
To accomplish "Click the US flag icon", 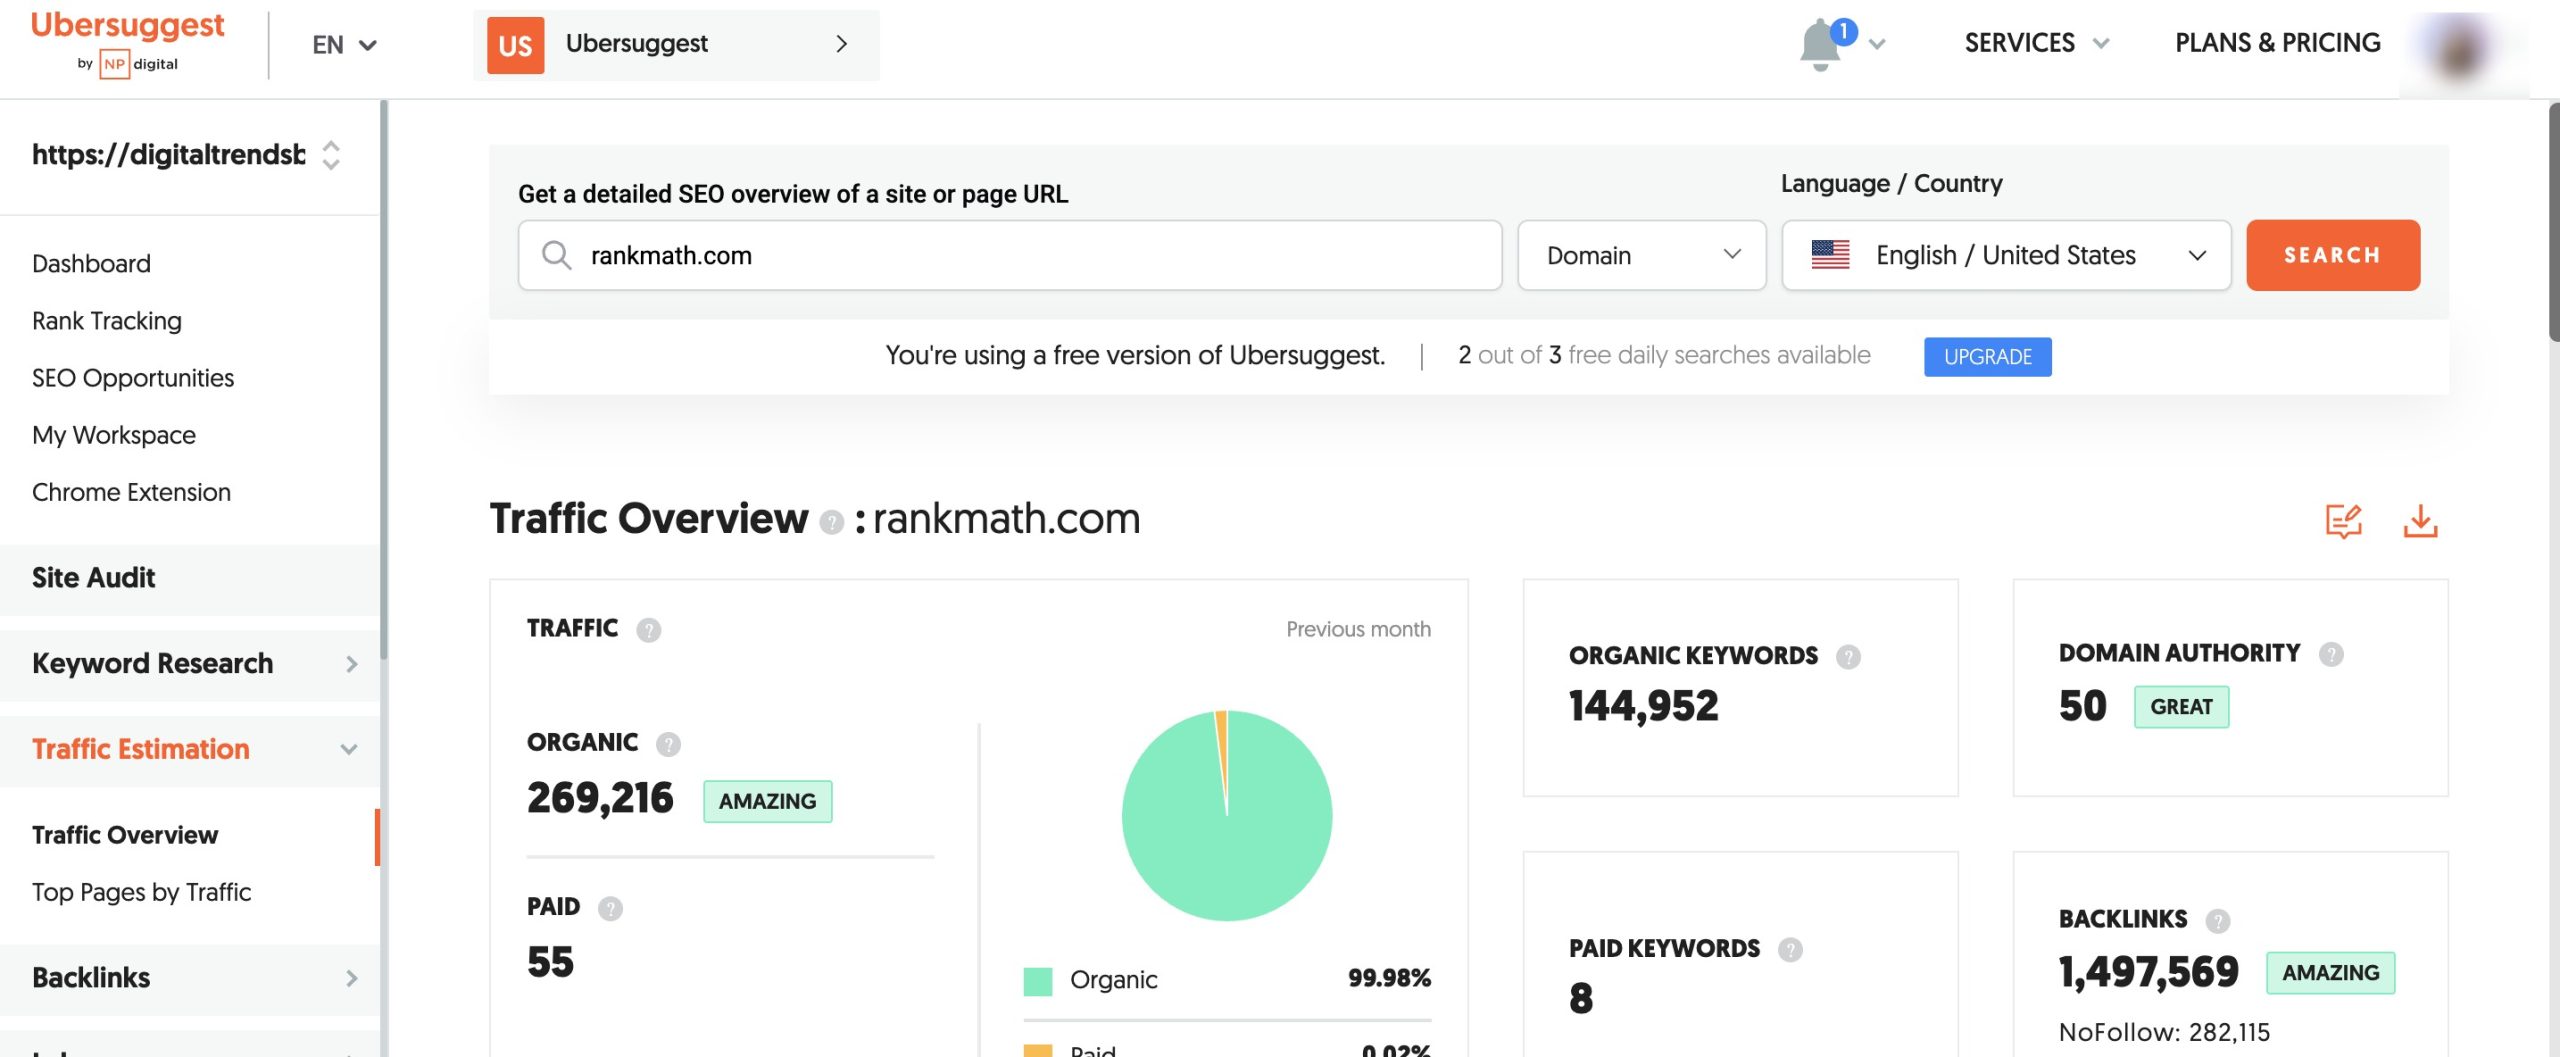I will click(x=1830, y=255).
